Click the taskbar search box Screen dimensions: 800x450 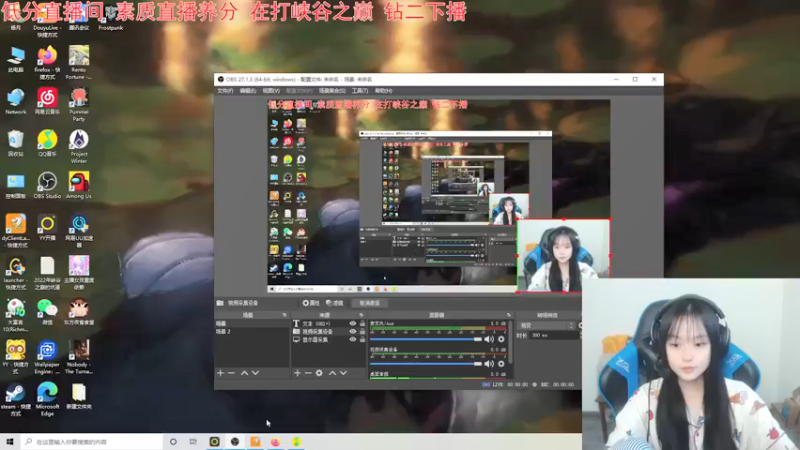click(92, 441)
